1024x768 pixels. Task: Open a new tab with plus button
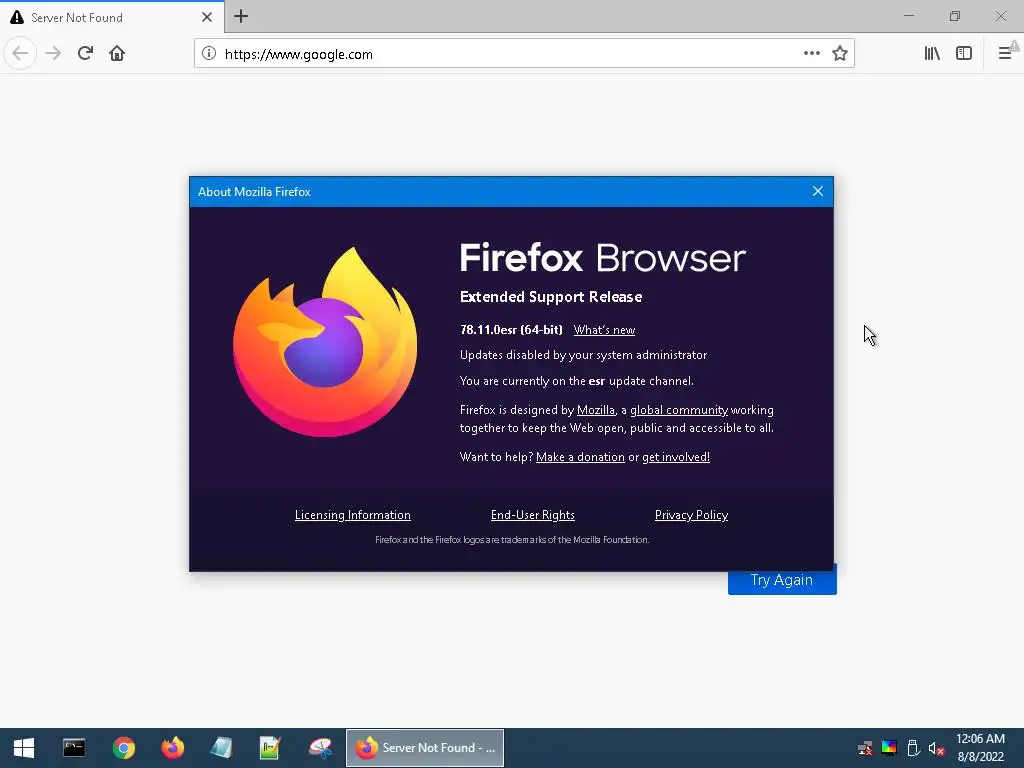(x=241, y=16)
